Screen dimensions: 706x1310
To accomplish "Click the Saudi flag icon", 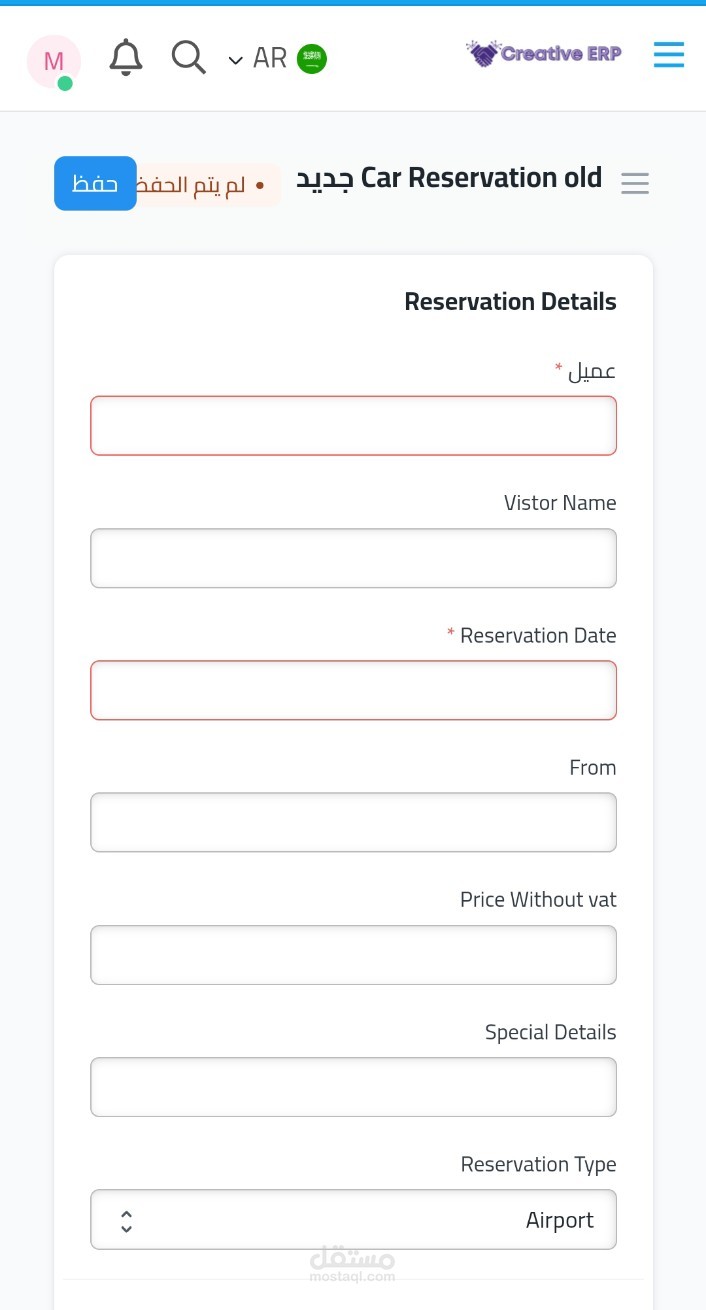I will pos(312,59).
